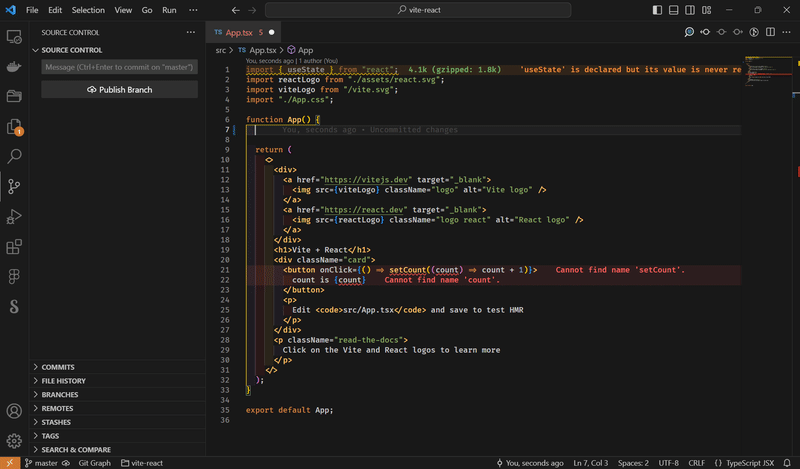Select the Source Control branch icon in activity bar
This screenshot has width=800, height=469.
(x=14, y=186)
